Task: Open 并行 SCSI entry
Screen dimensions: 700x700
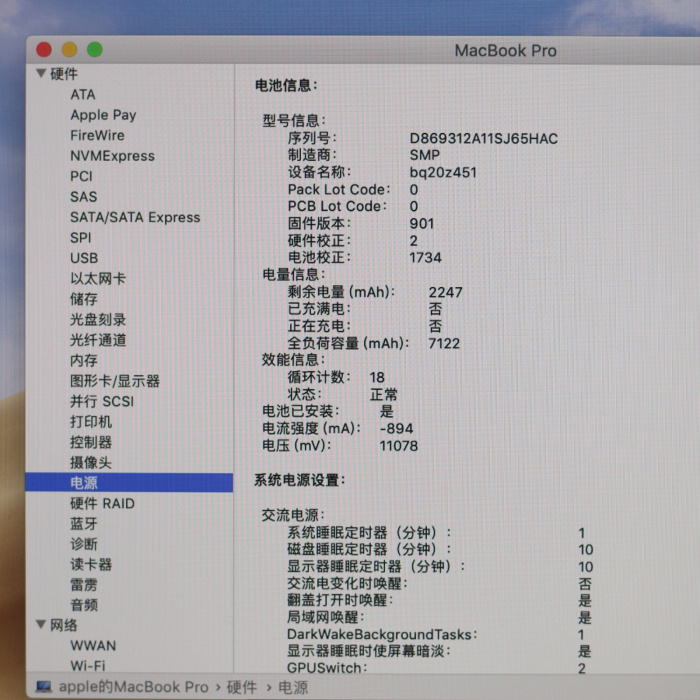Action: [102, 401]
